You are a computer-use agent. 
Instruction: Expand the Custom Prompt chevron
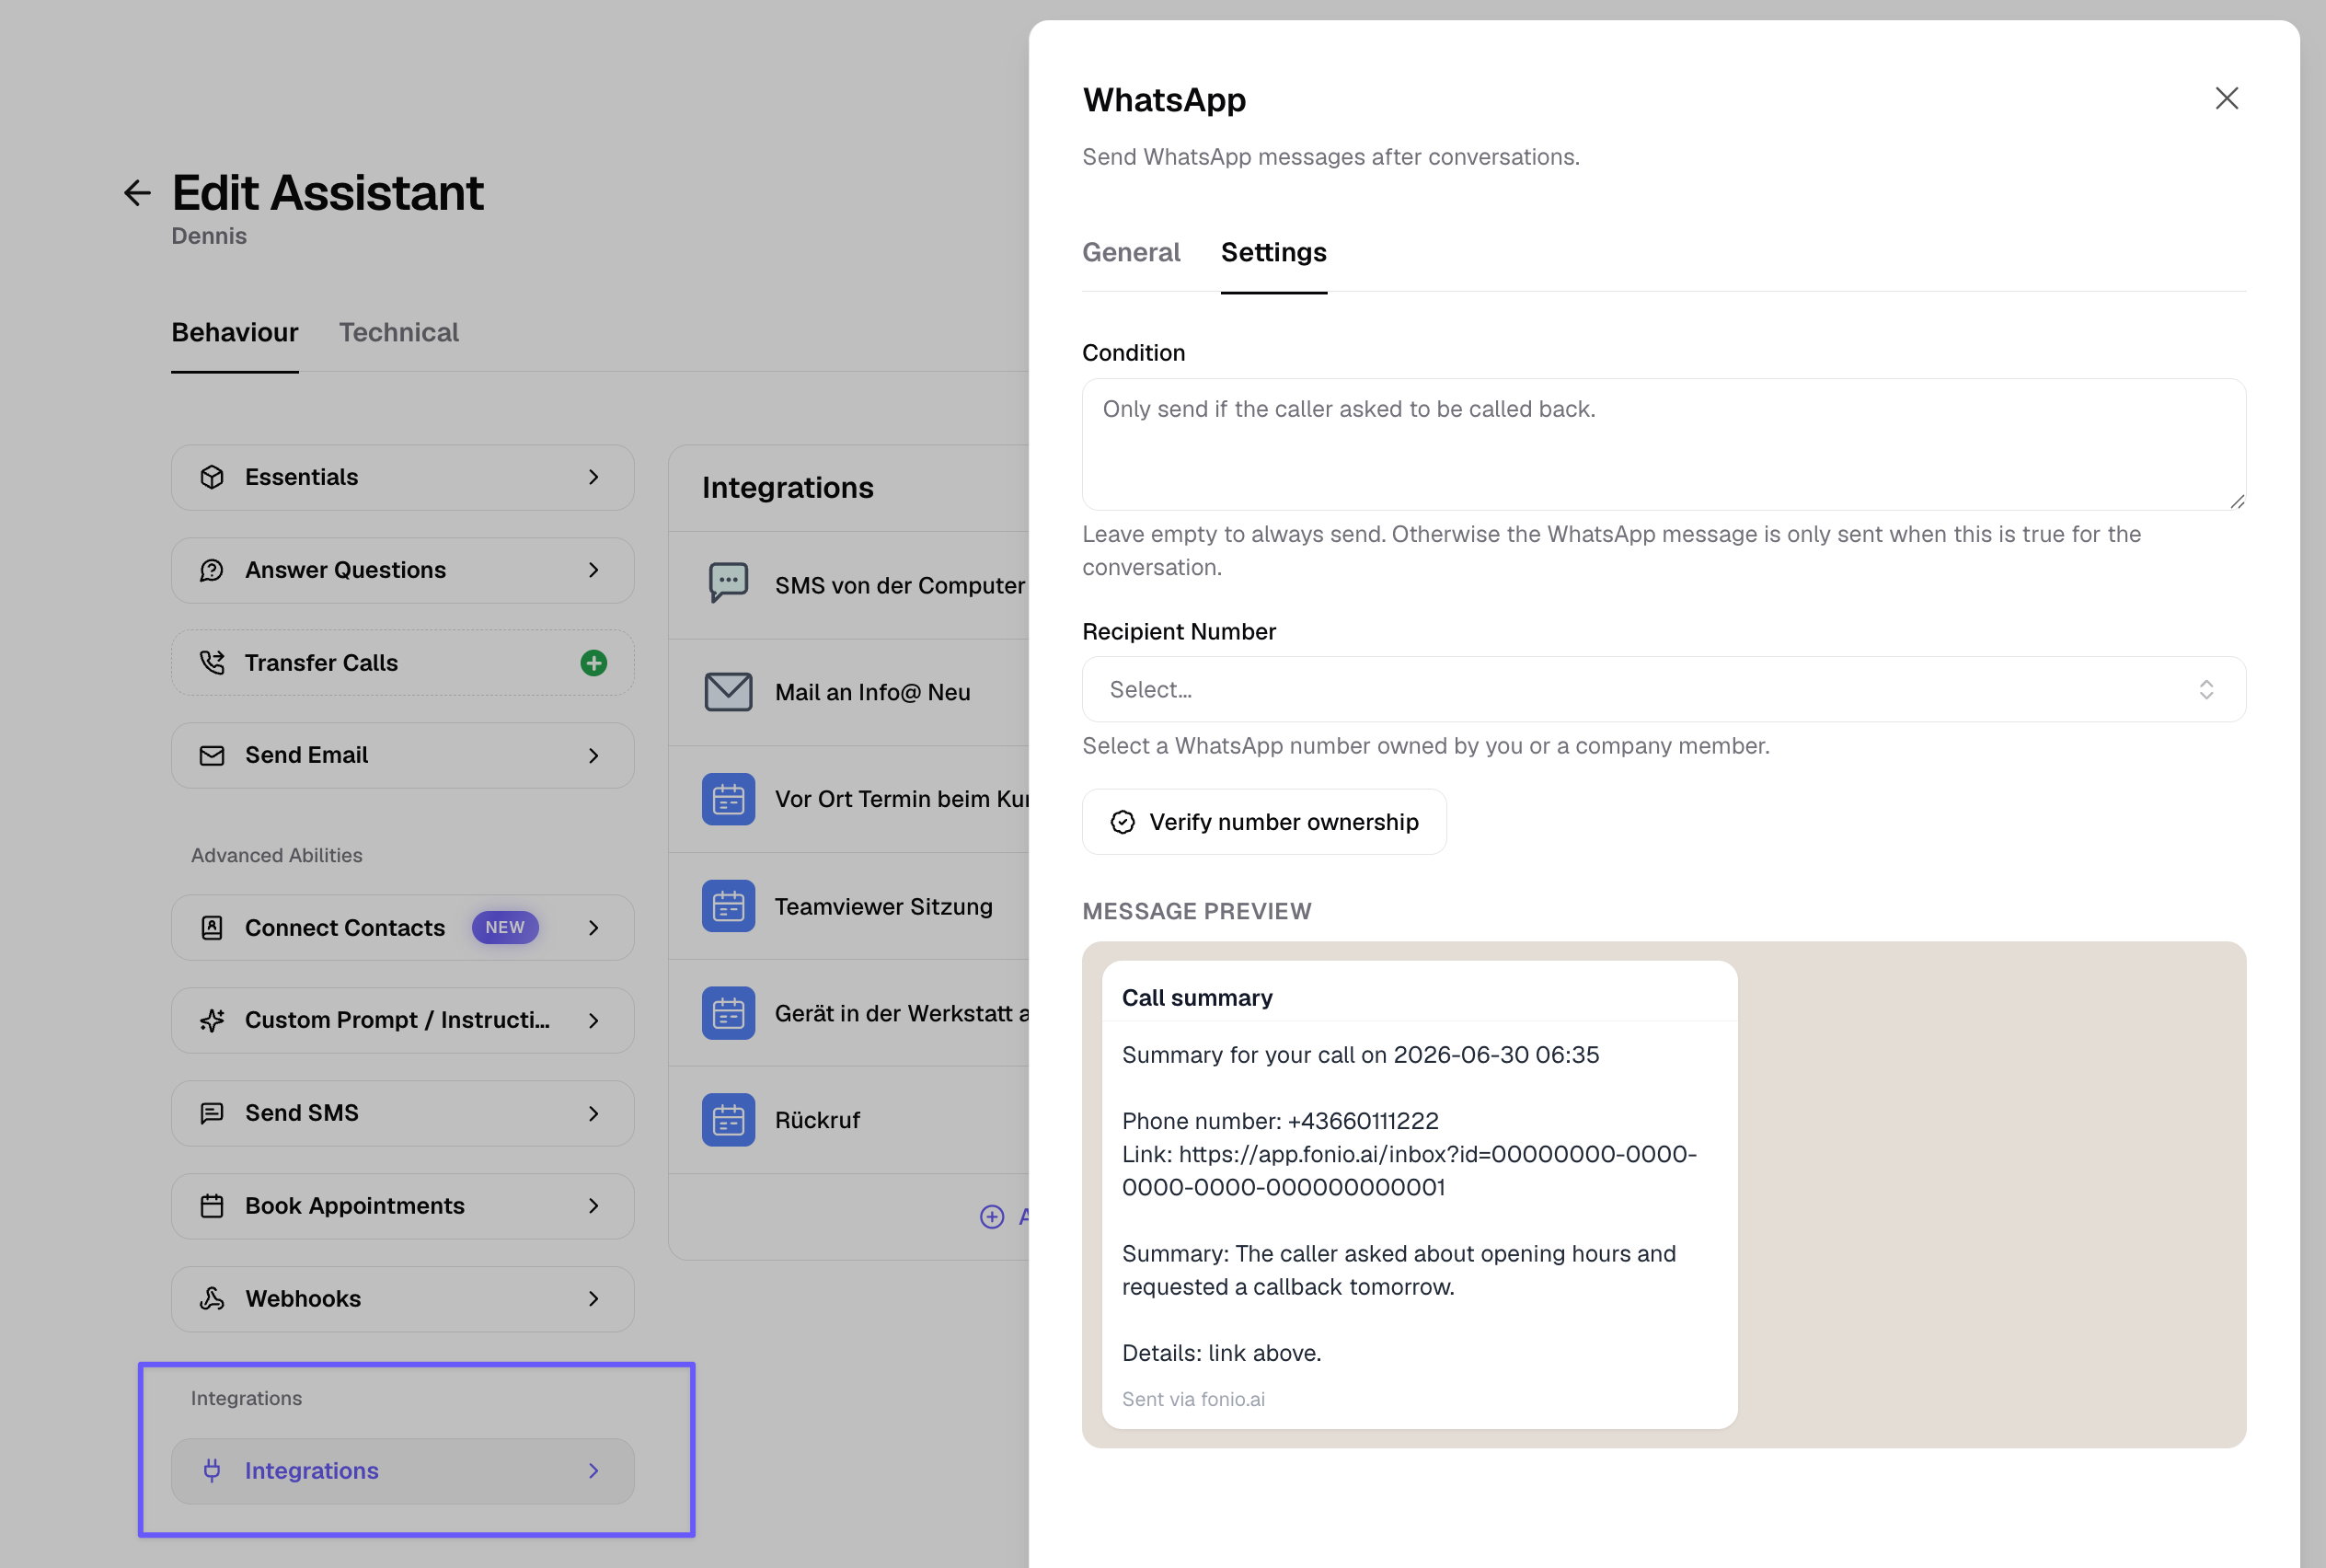[x=594, y=1020]
